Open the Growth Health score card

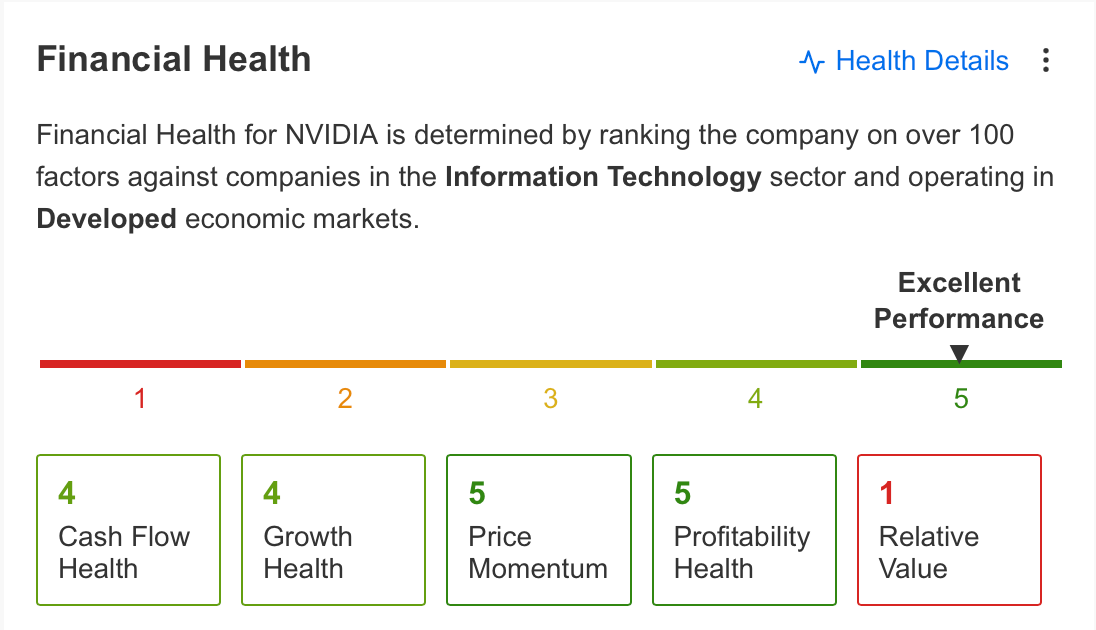[333, 529]
